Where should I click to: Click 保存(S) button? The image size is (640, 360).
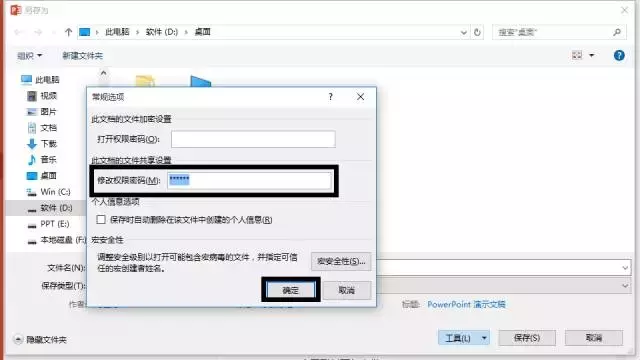coord(527,338)
